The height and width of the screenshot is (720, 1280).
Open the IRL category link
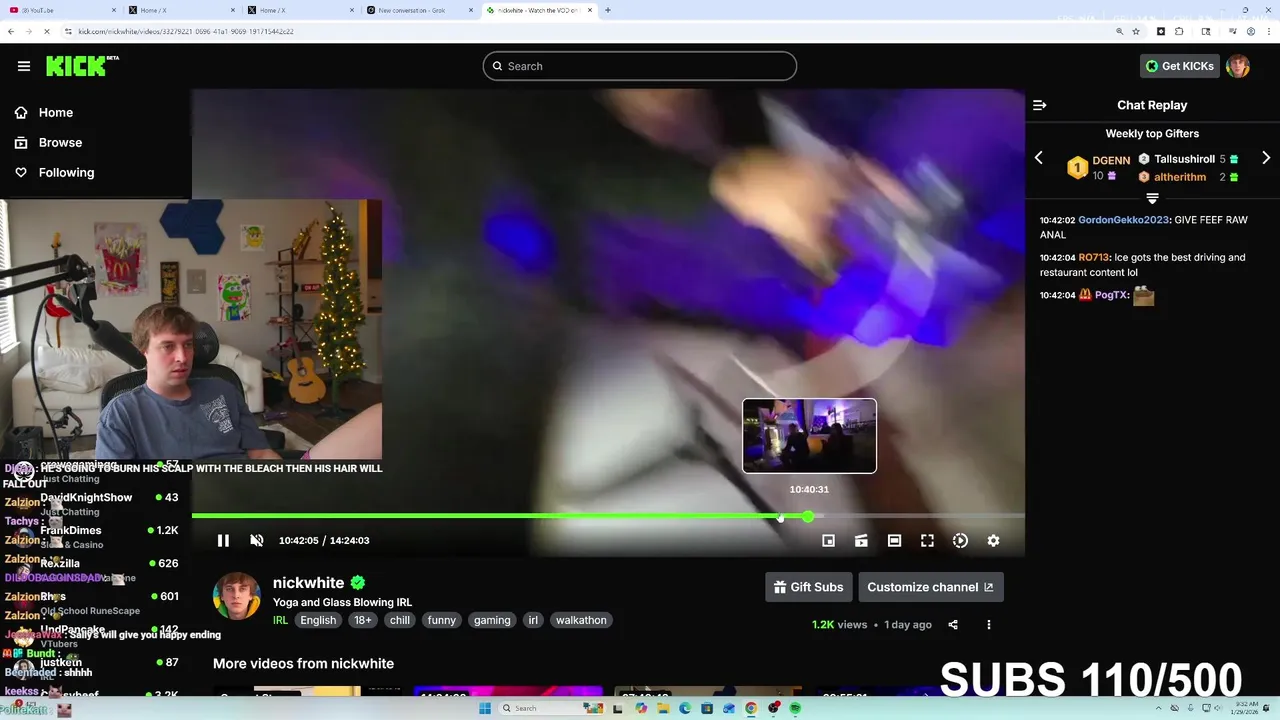(280, 620)
